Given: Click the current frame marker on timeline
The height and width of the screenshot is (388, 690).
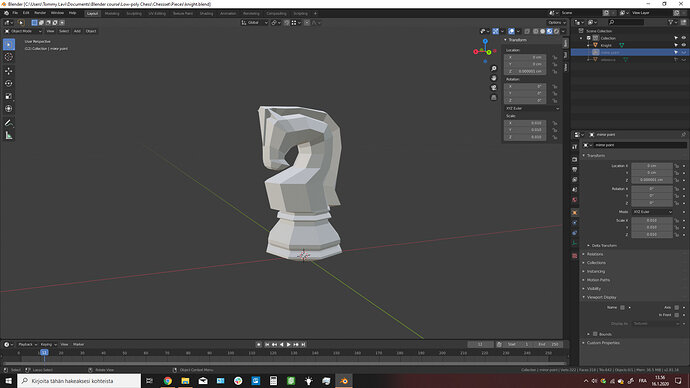Looking at the screenshot, I should click(x=44, y=352).
